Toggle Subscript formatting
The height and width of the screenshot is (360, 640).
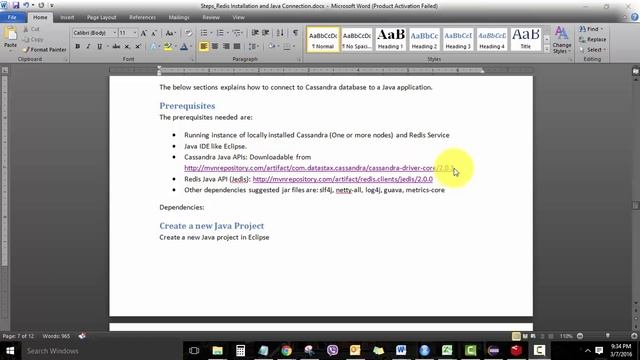click(127, 47)
